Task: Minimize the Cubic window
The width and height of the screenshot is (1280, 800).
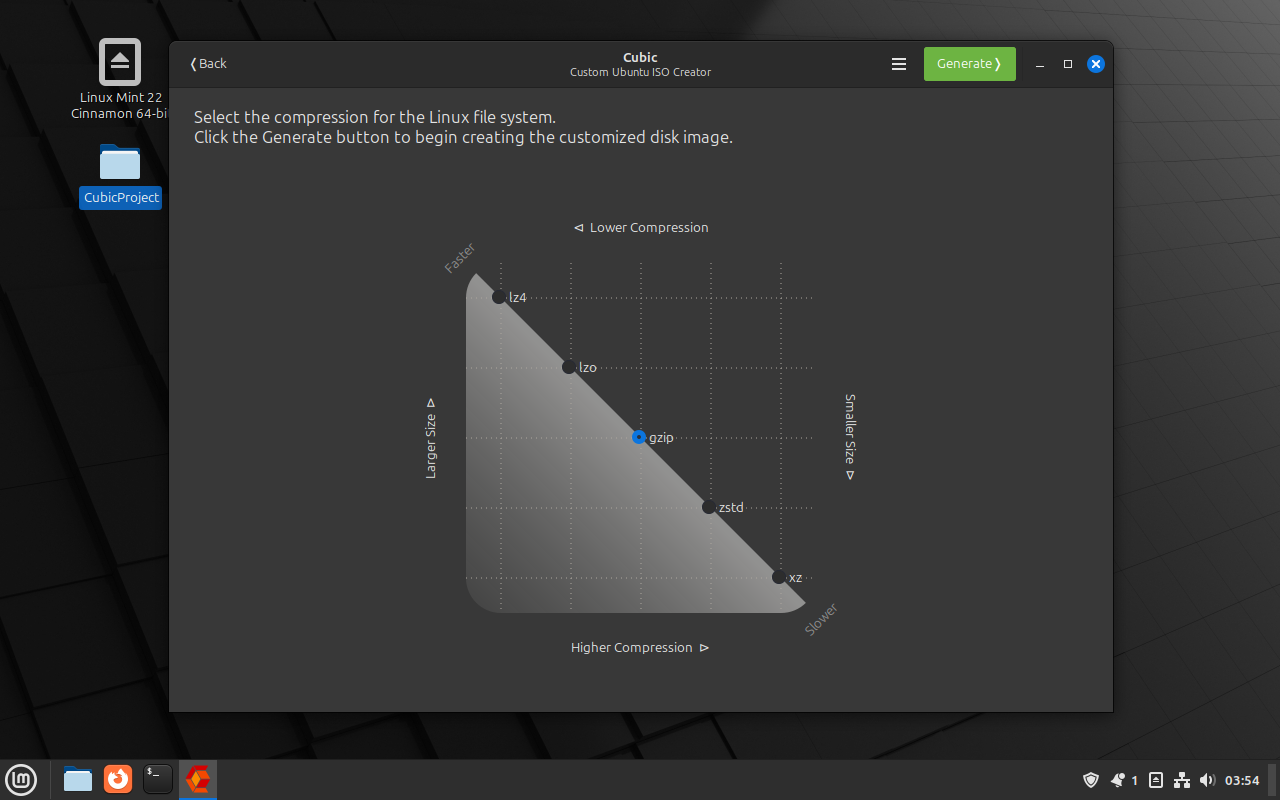Action: tap(1040, 64)
